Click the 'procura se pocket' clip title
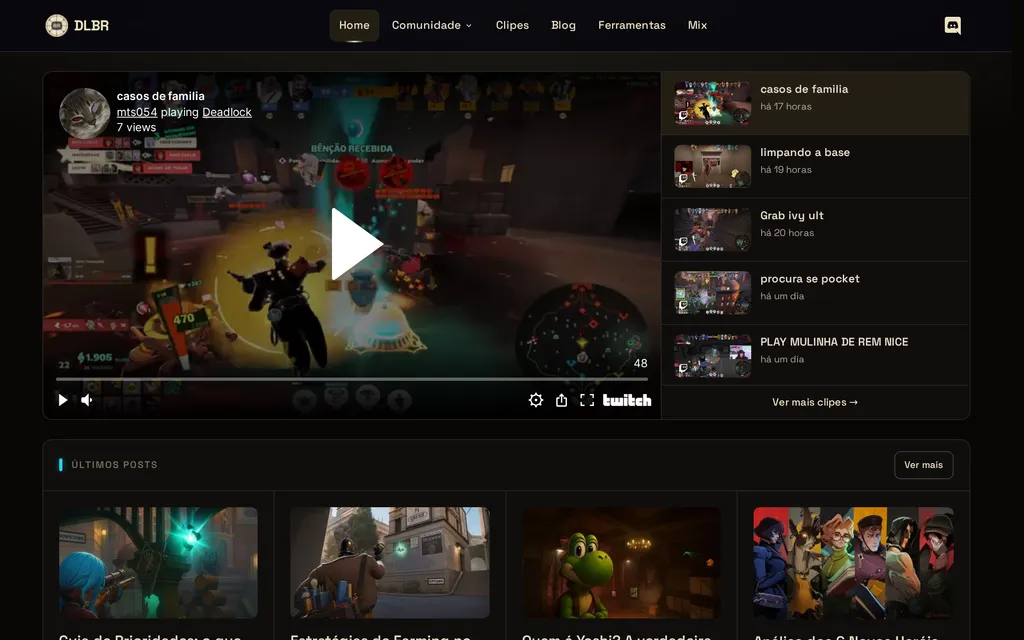 (x=809, y=279)
